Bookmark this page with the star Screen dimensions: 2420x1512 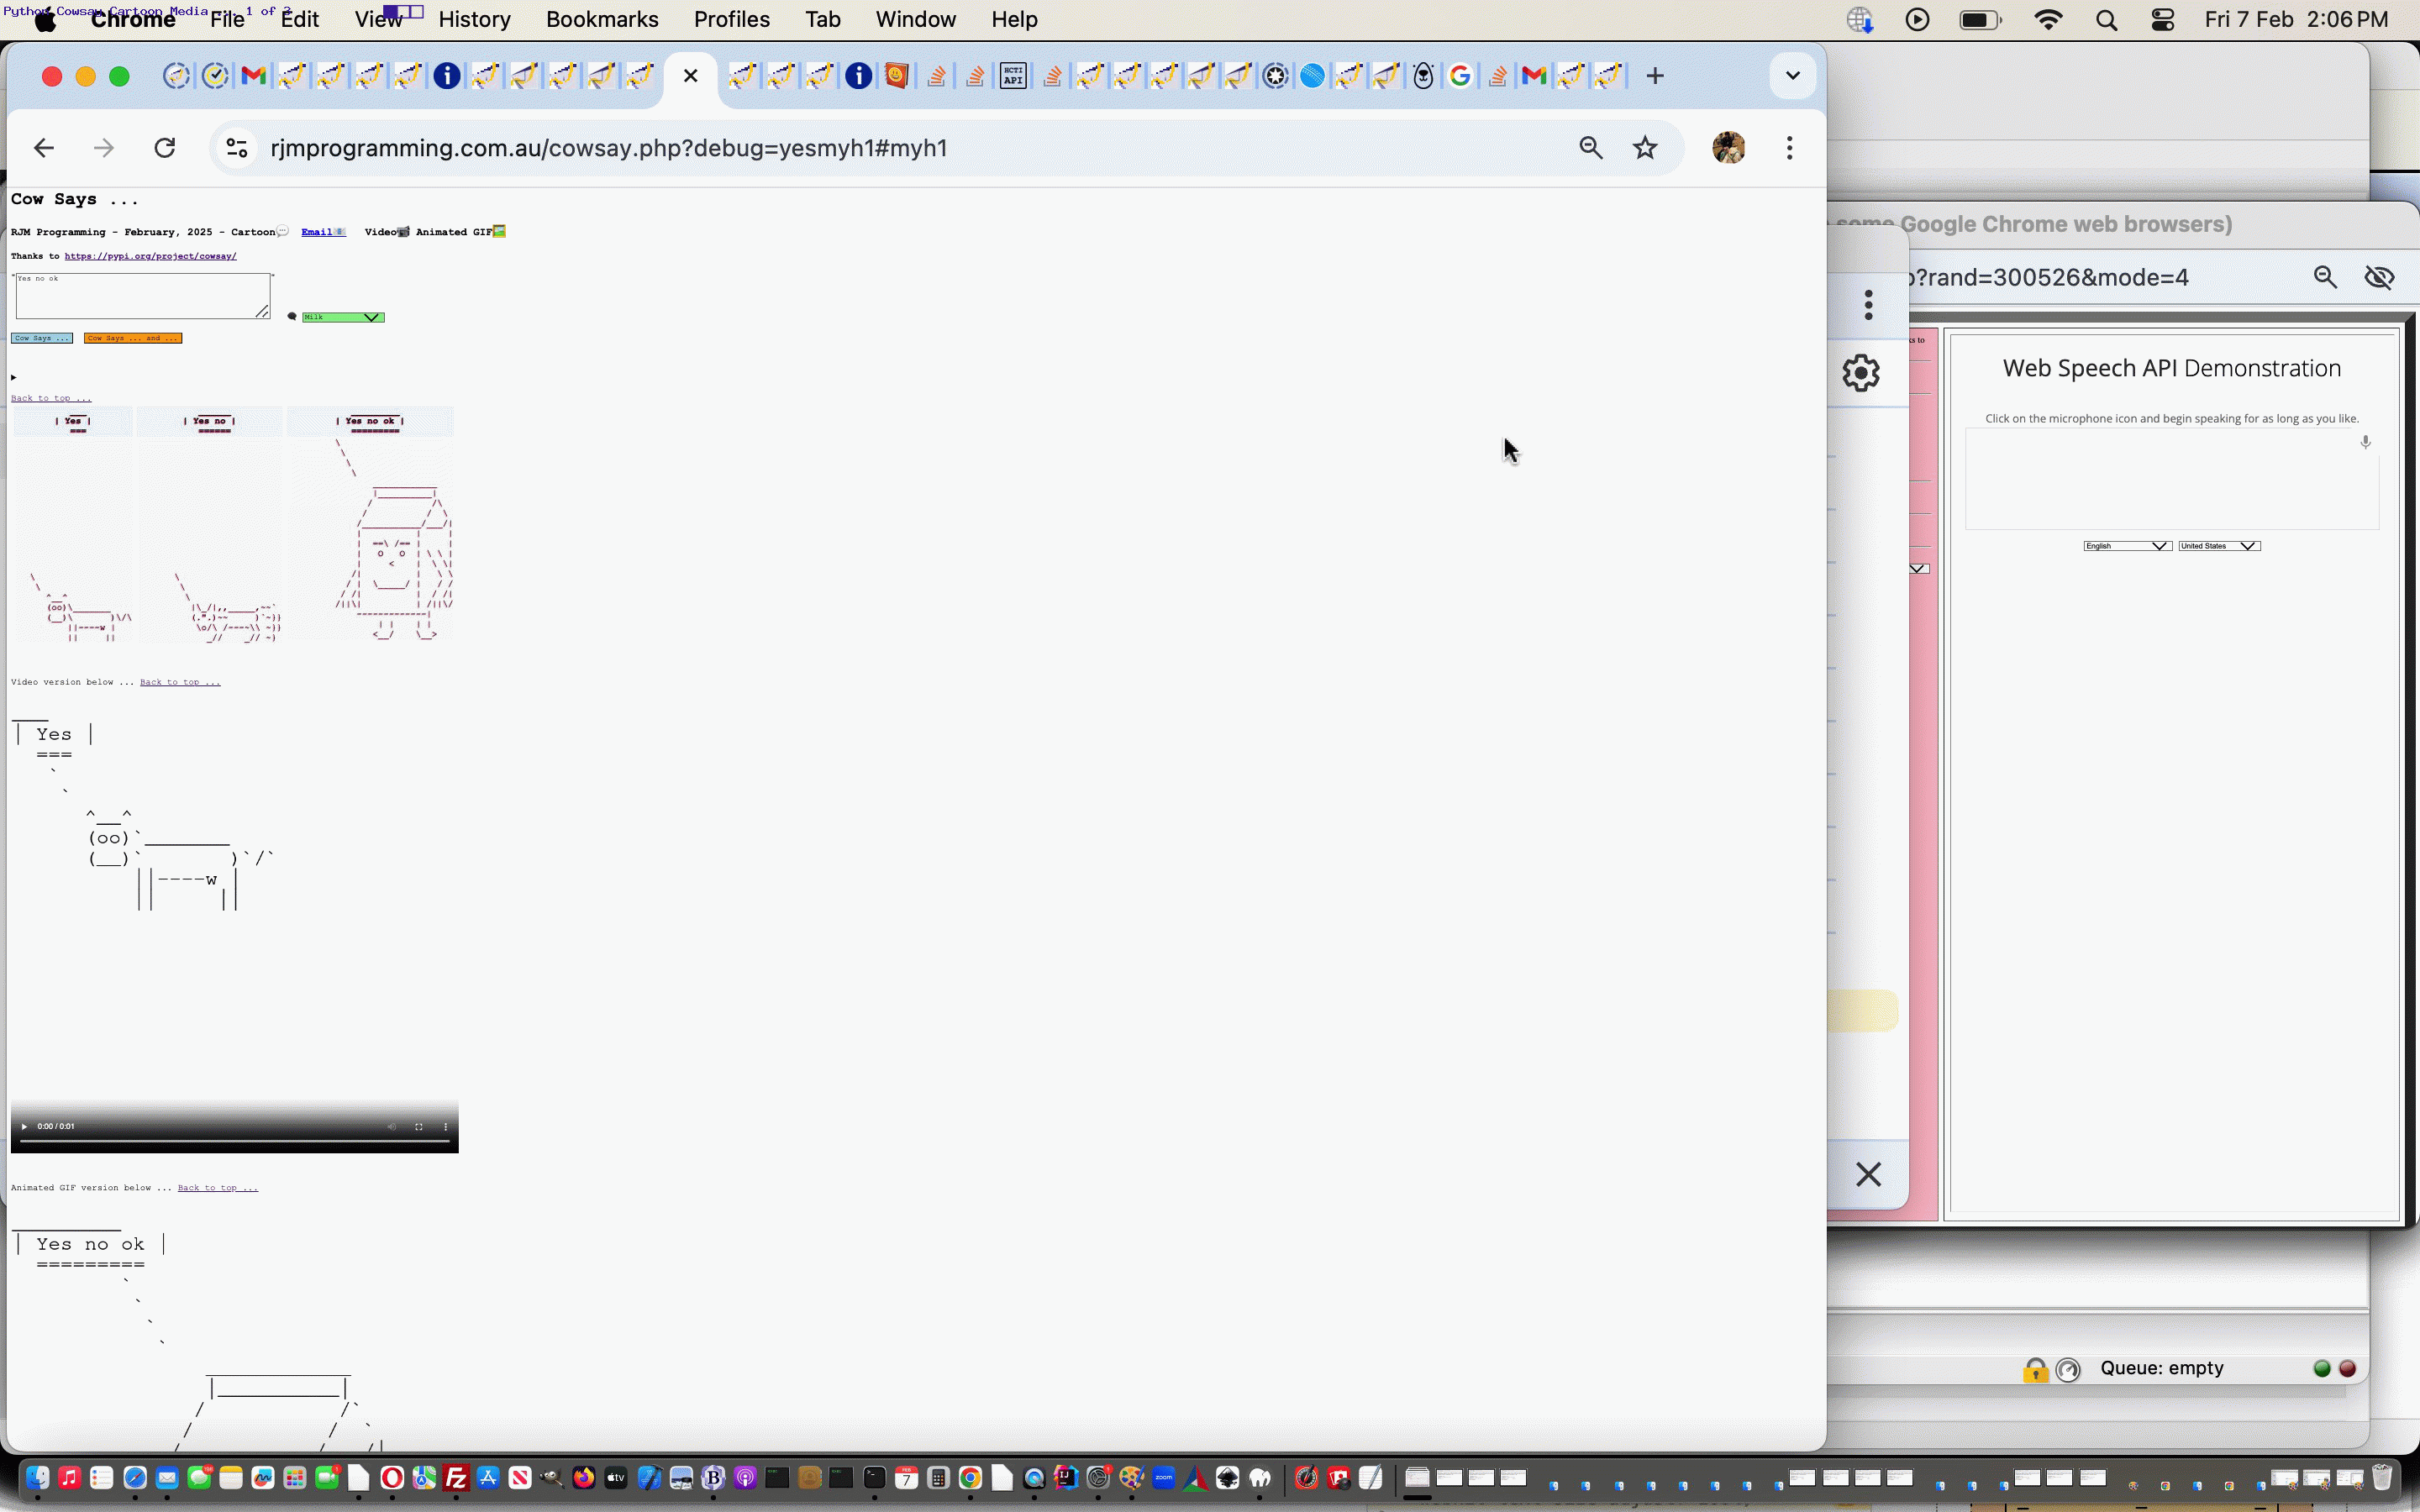[1645, 148]
